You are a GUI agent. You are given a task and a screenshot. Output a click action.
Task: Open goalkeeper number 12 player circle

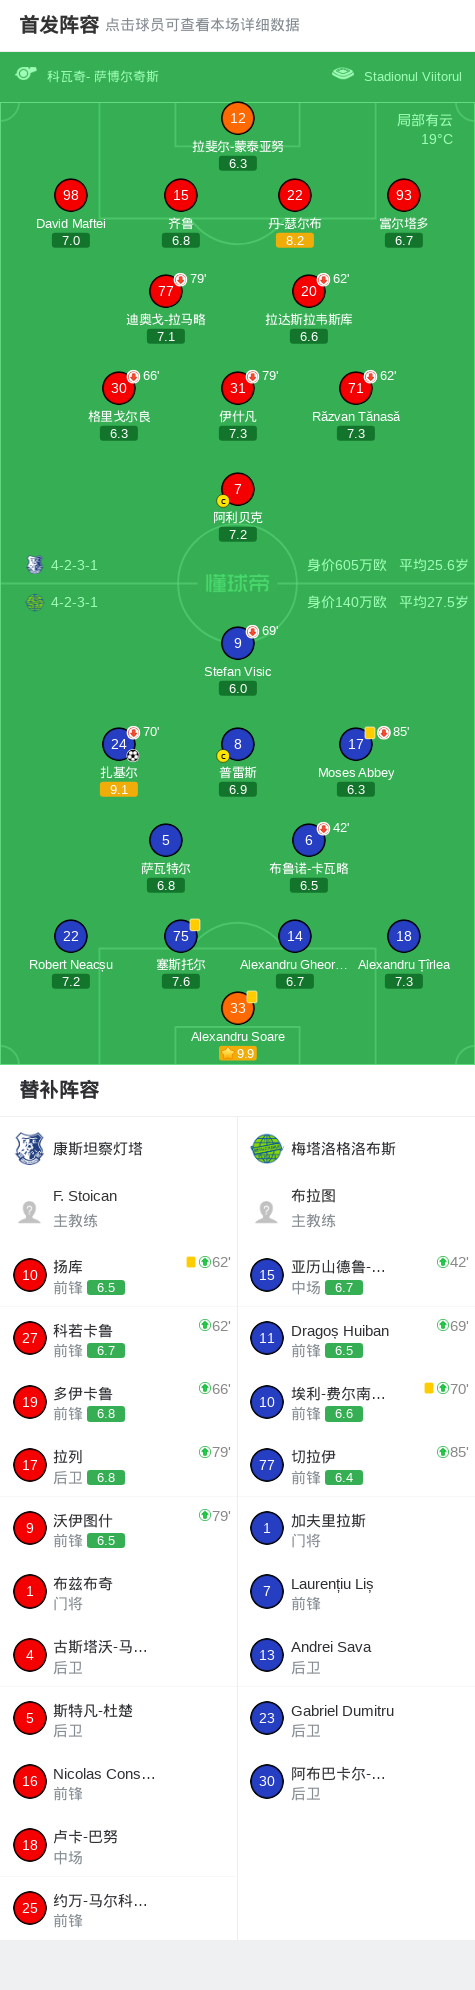tap(238, 118)
